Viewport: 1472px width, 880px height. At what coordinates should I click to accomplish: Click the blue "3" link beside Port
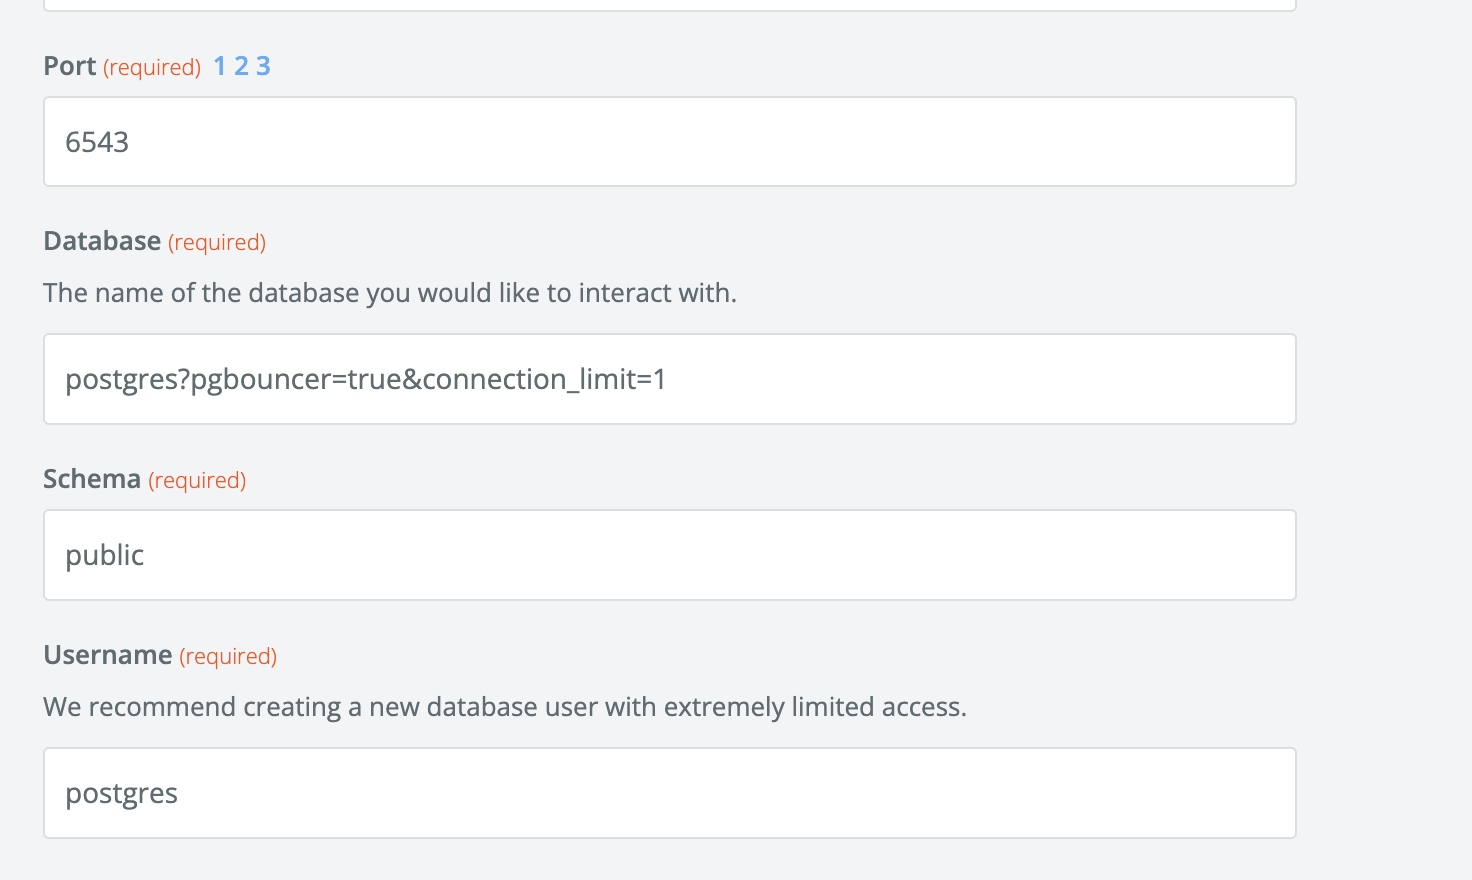coord(263,65)
